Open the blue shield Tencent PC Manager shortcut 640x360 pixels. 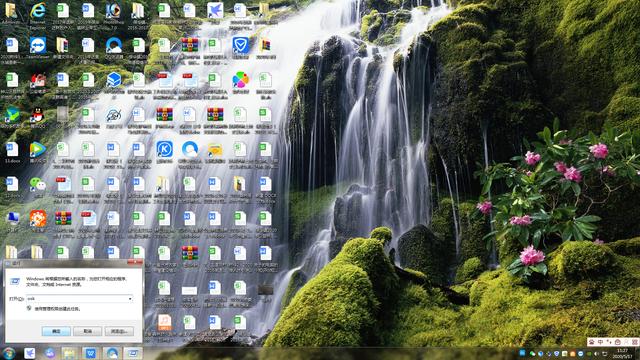click(240, 45)
